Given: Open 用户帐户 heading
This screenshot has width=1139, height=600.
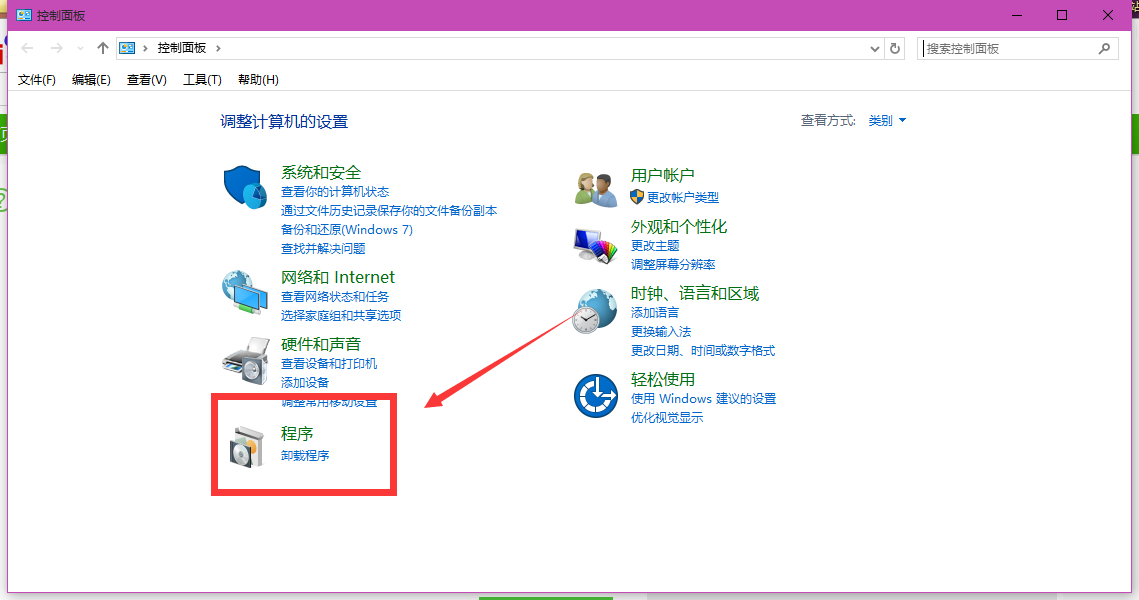Looking at the screenshot, I should coord(662,176).
